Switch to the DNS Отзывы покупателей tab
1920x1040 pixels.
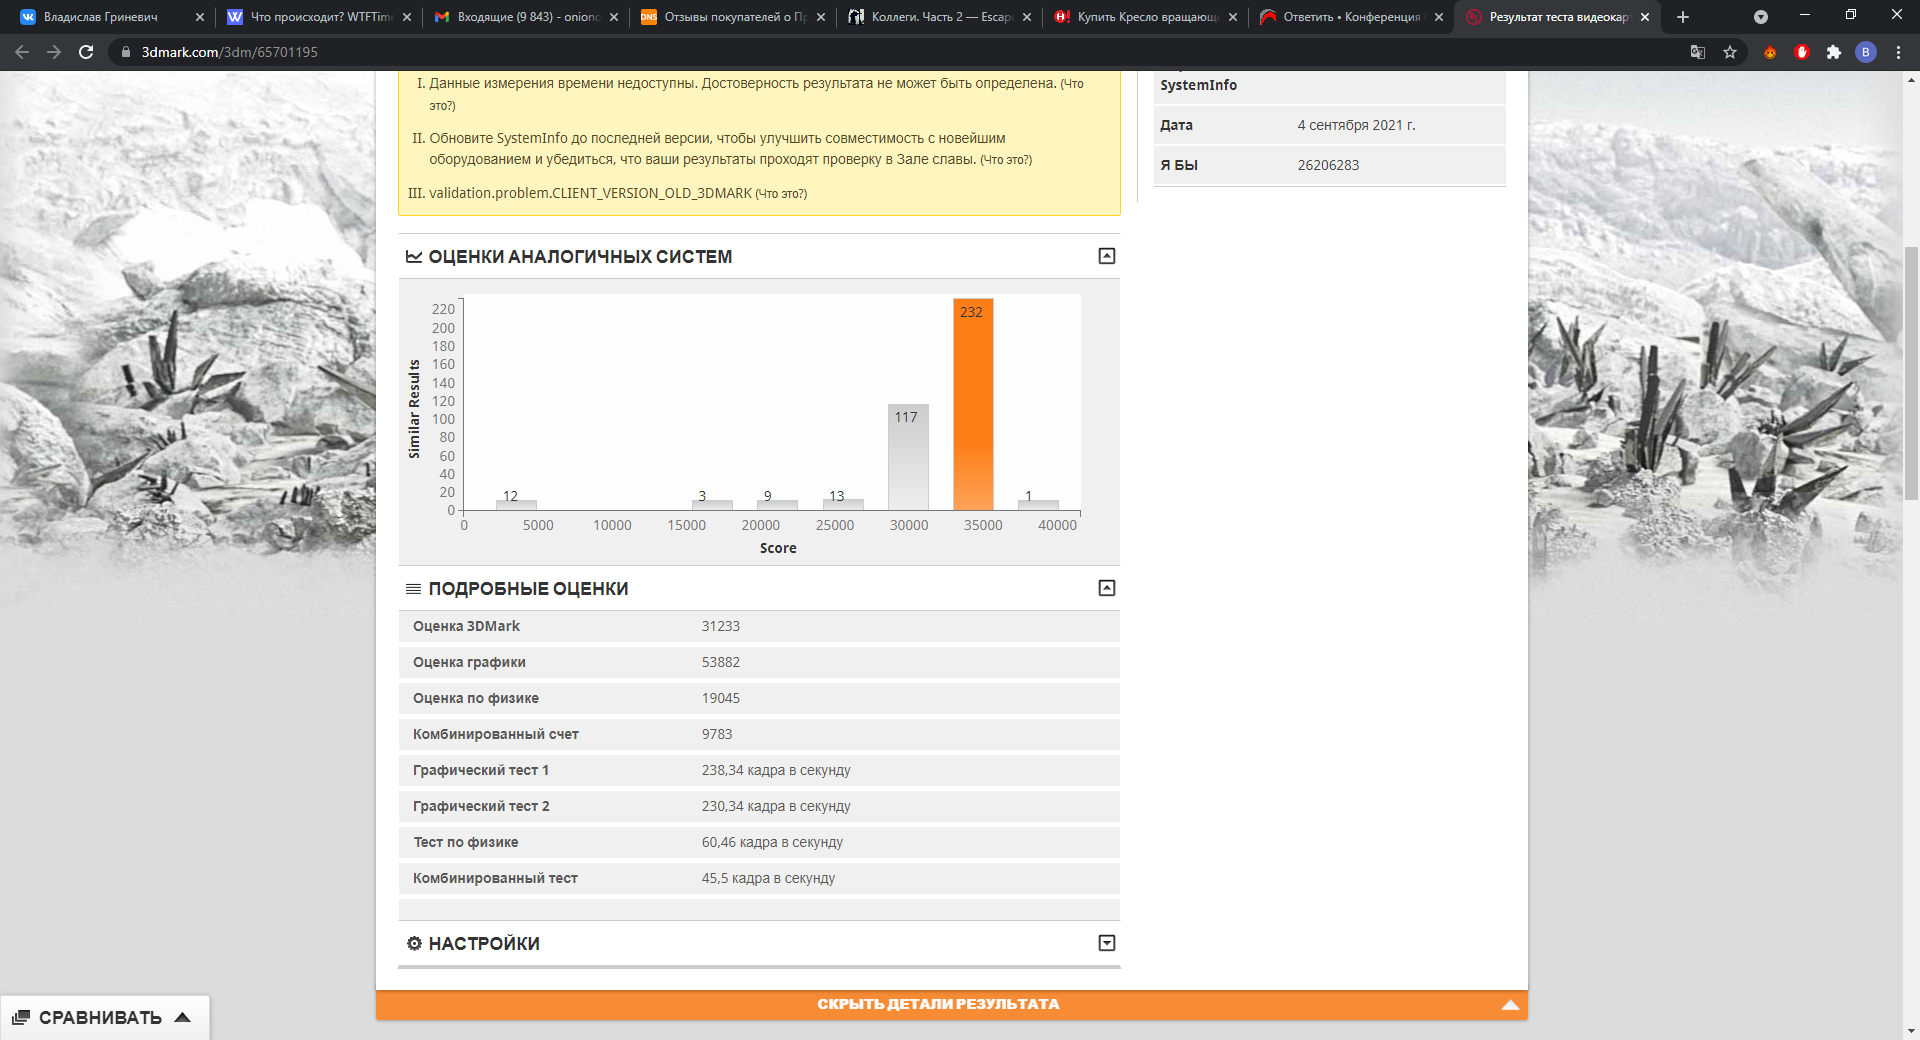(x=734, y=17)
